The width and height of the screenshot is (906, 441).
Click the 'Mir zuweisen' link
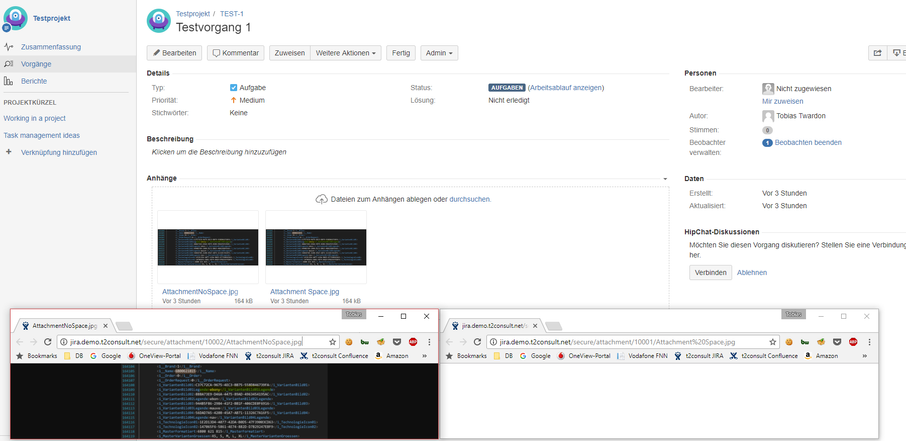point(782,101)
